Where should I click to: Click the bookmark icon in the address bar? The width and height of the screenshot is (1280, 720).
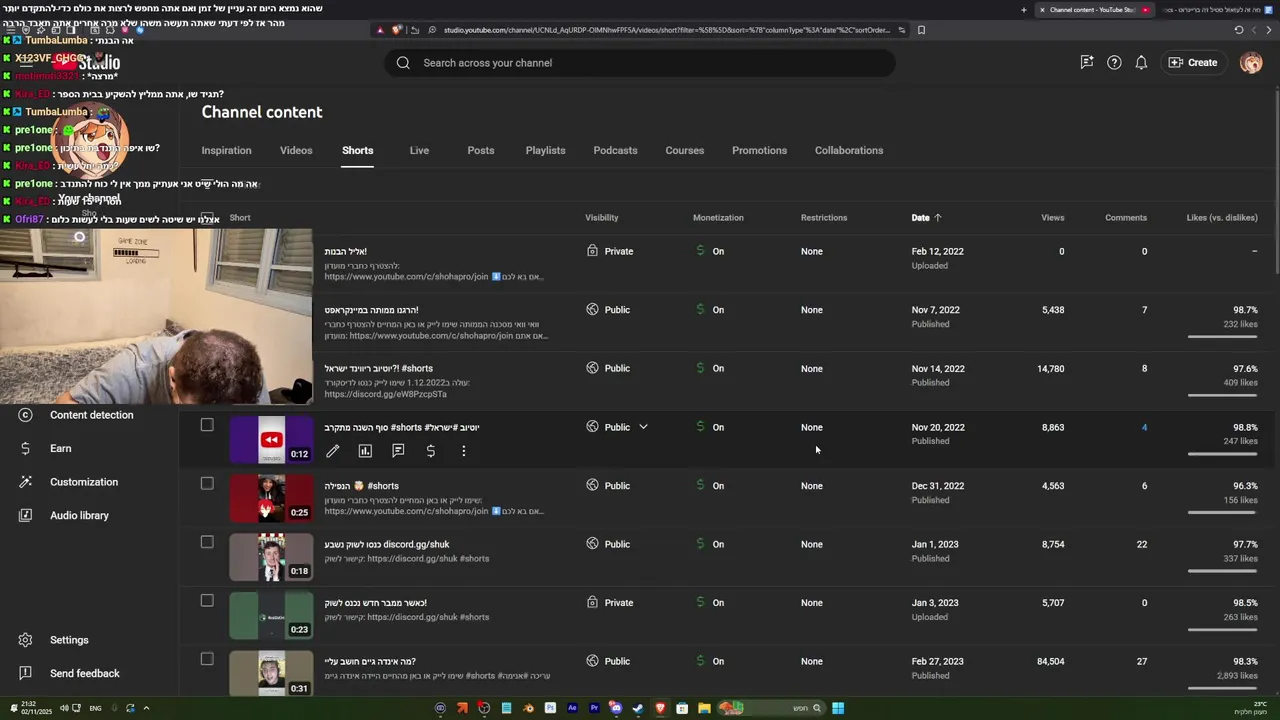[x=921, y=30]
